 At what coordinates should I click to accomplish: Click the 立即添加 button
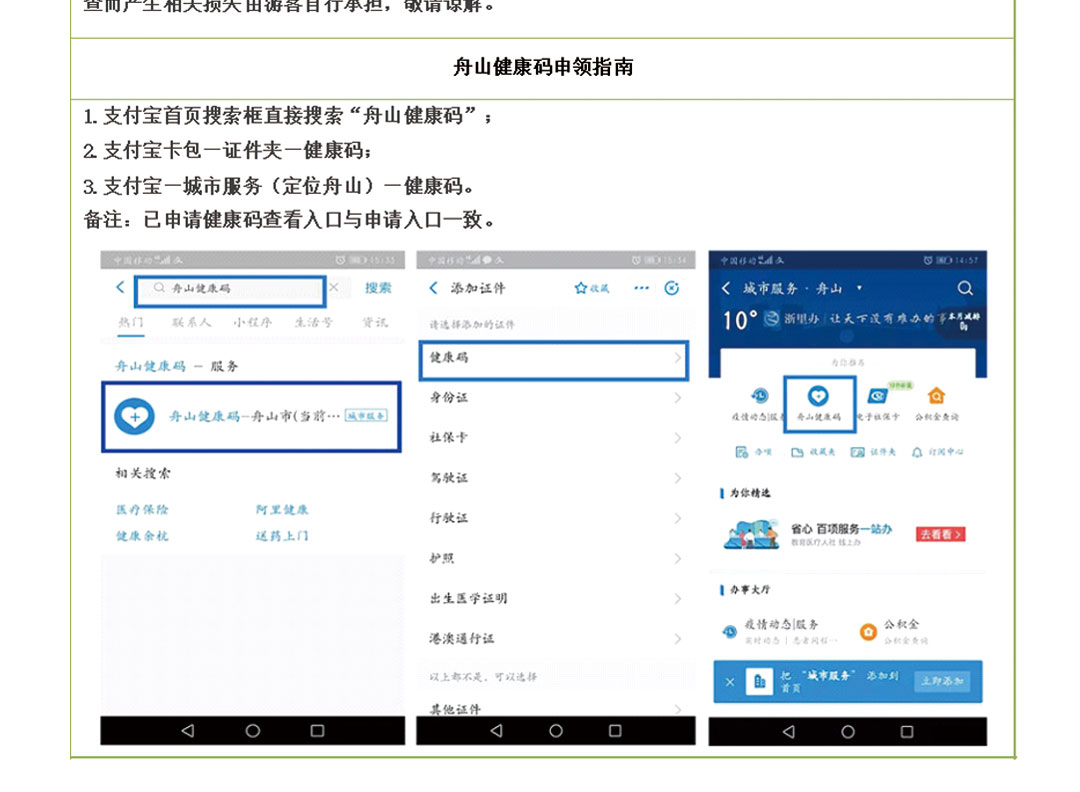coord(942,681)
